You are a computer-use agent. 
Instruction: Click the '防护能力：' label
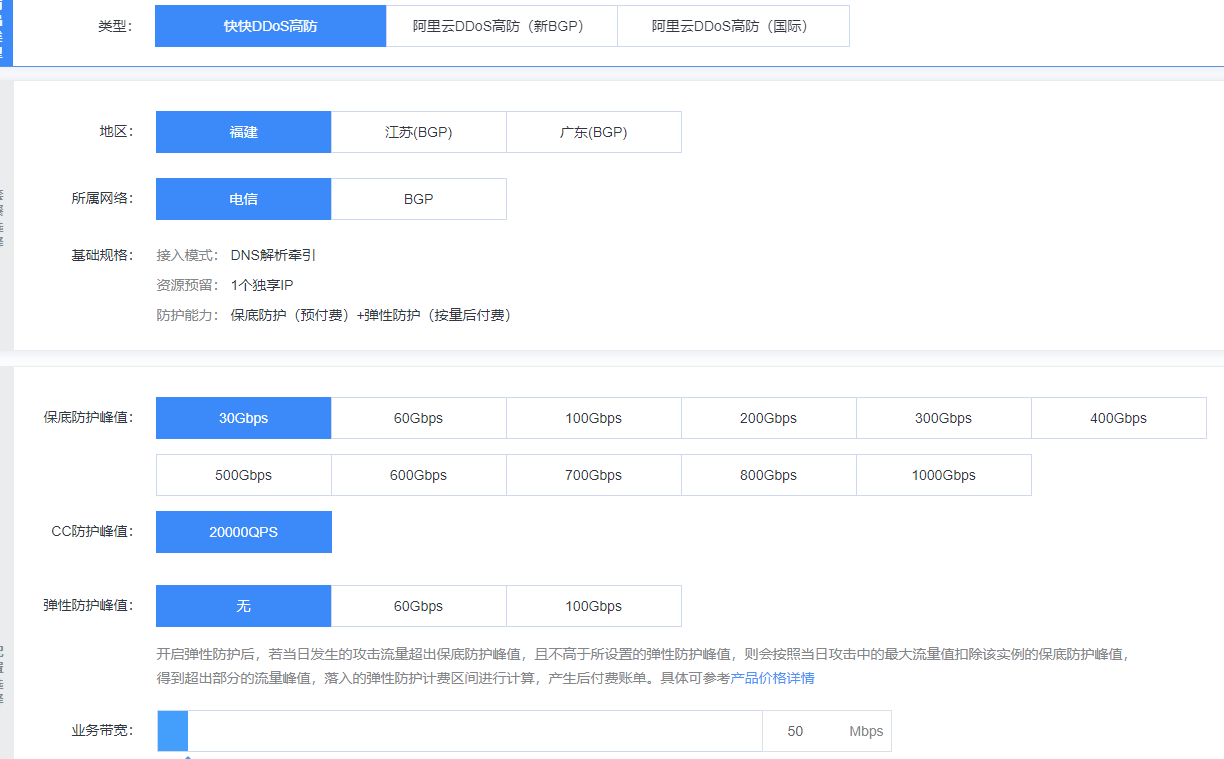click(188, 315)
